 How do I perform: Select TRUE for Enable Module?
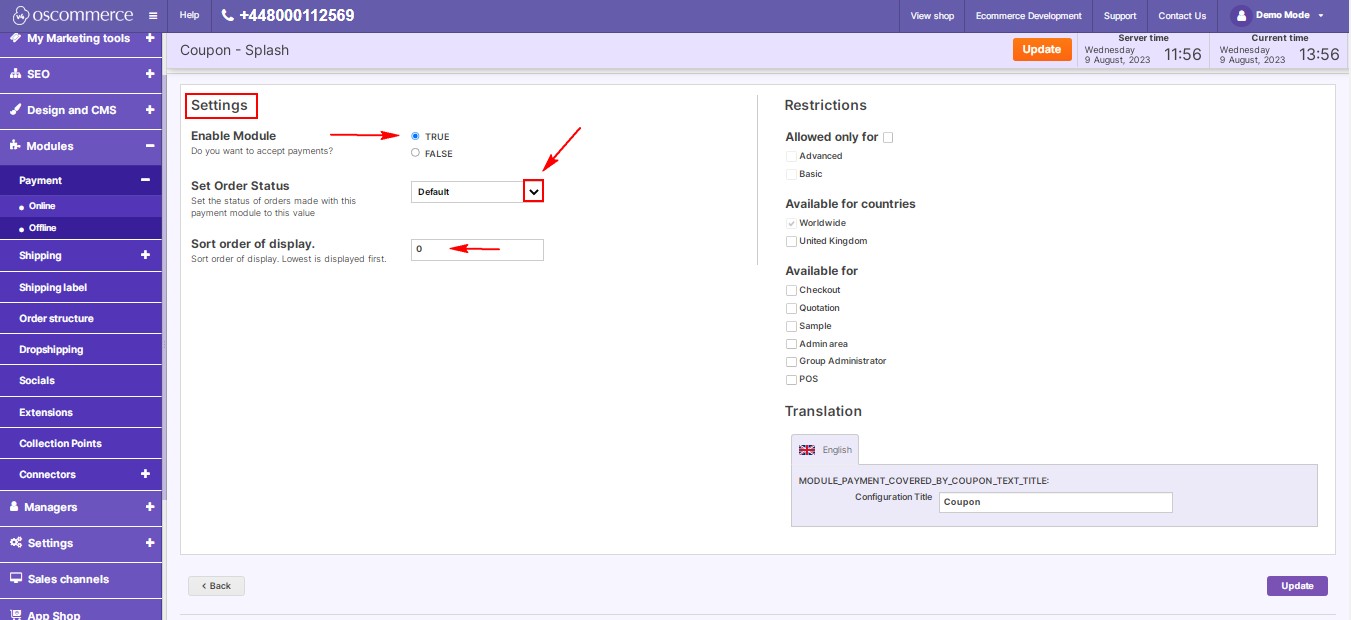coord(415,136)
